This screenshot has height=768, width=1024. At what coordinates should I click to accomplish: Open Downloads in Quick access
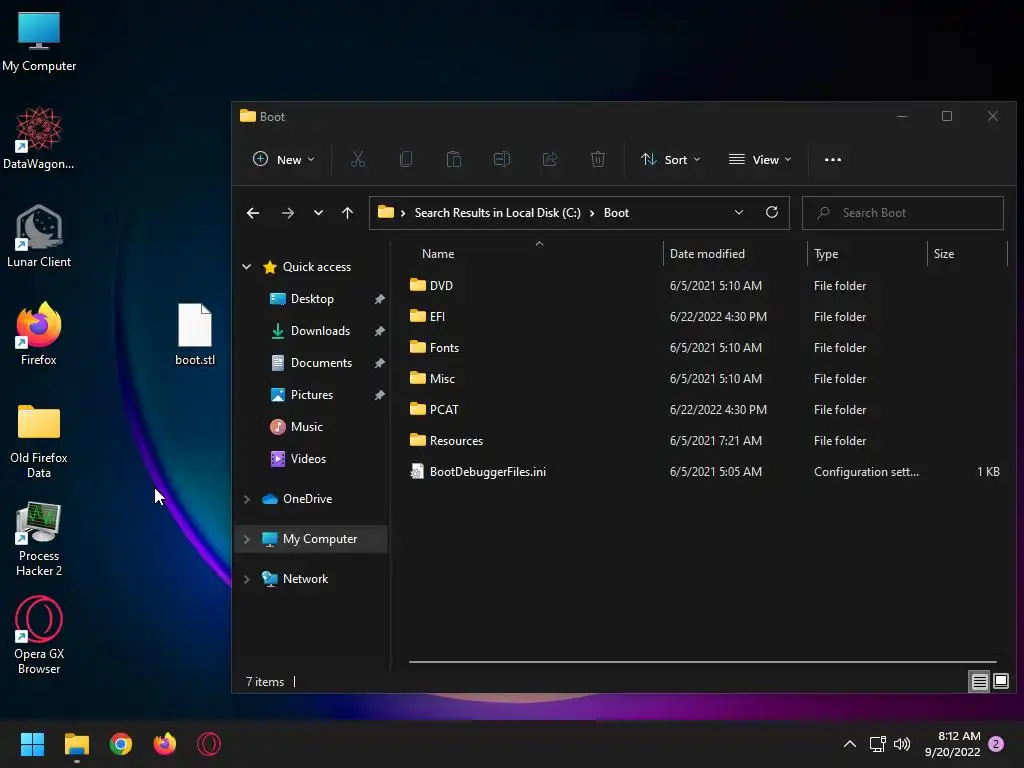(320, 330)
